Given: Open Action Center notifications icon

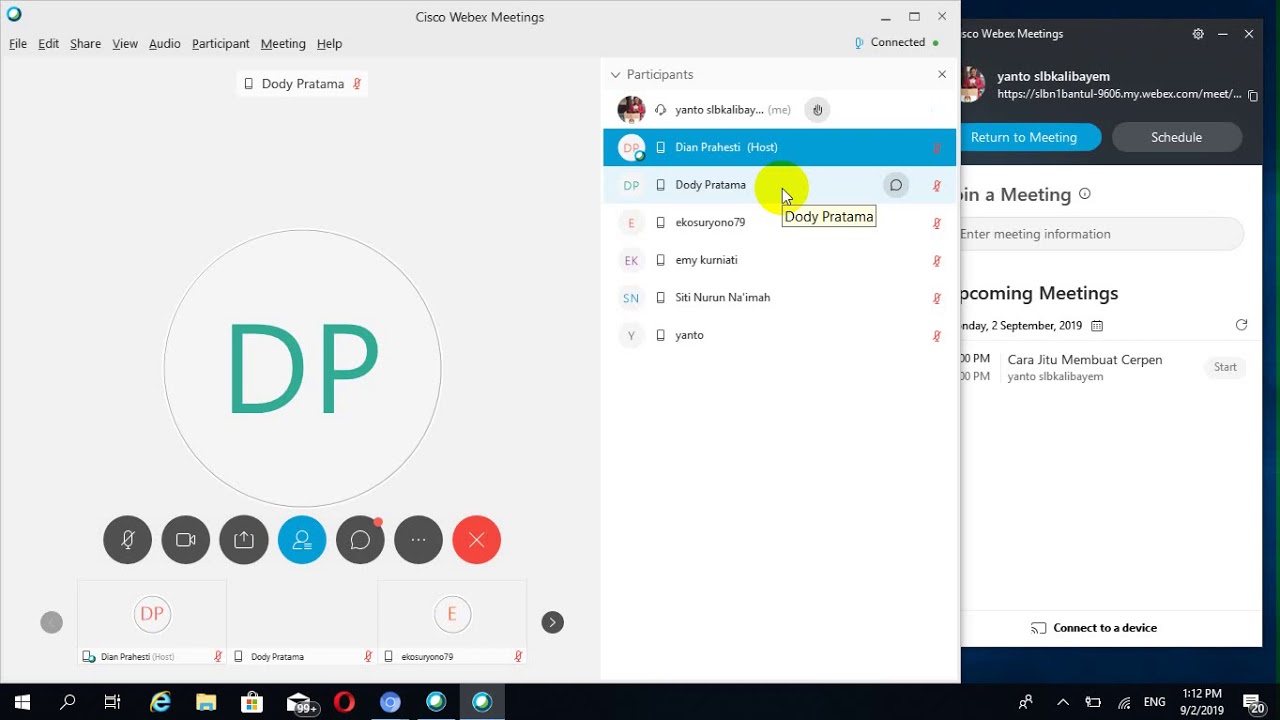Looking at the screenshot, I should click(1252, 702).
